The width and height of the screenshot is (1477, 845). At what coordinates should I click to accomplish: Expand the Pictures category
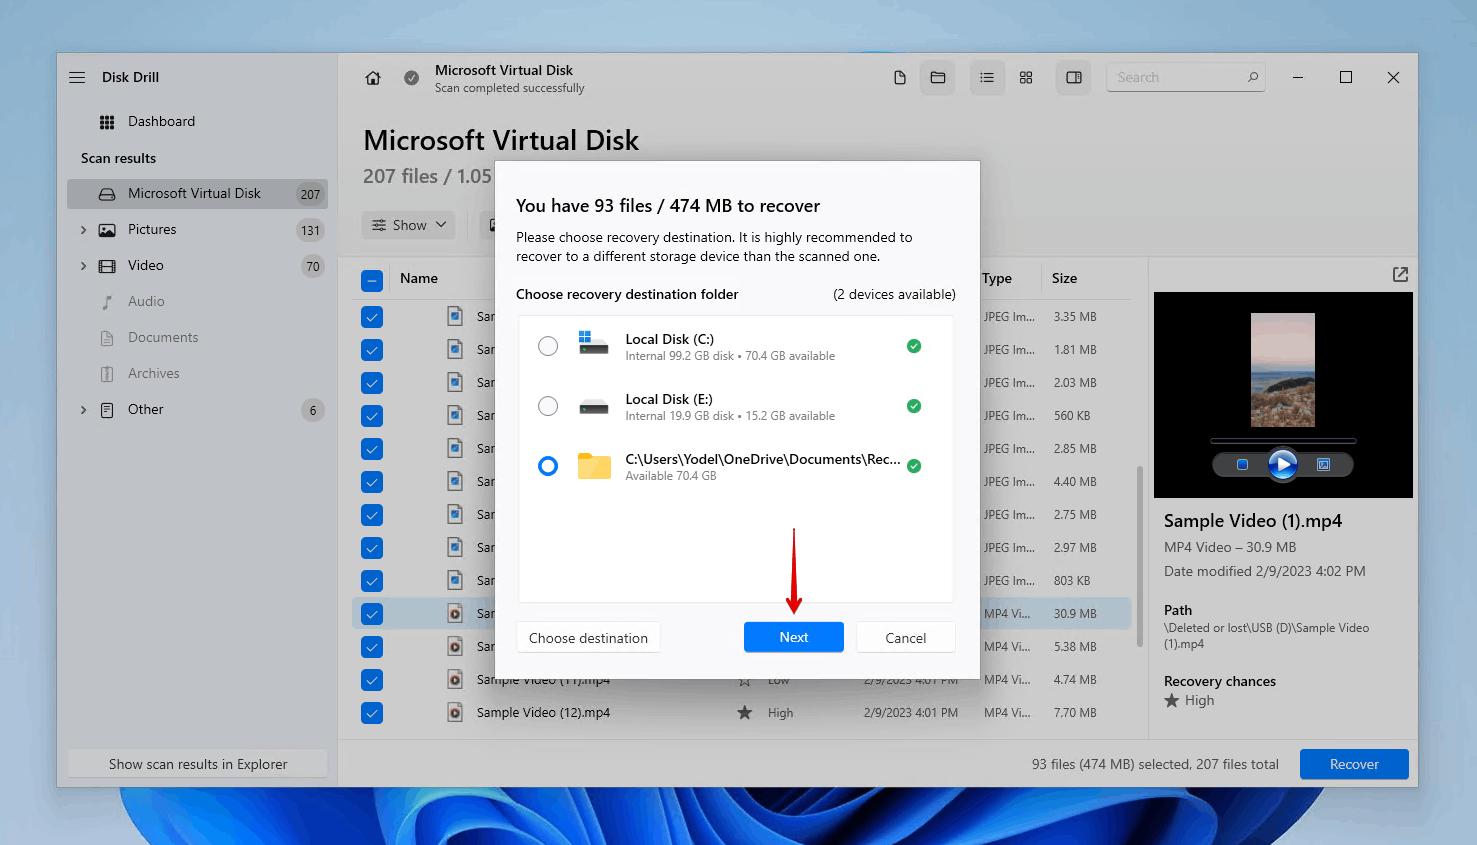click(83, 230)
